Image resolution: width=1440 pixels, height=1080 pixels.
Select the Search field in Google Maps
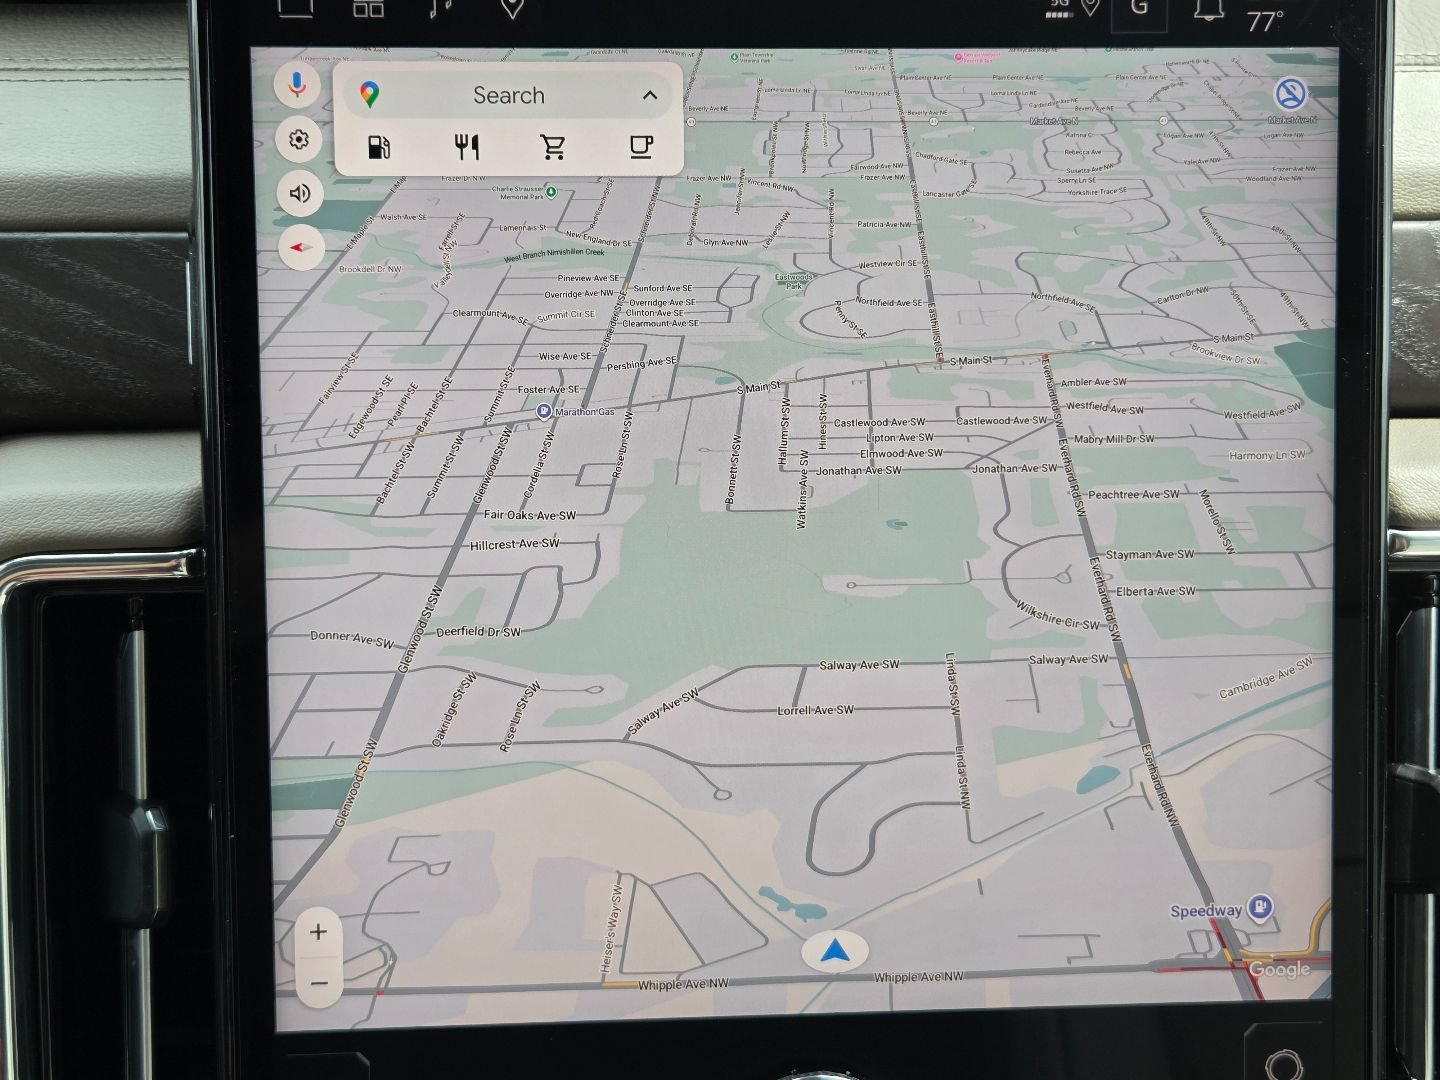pyautogui.click(x=508, y=95)
